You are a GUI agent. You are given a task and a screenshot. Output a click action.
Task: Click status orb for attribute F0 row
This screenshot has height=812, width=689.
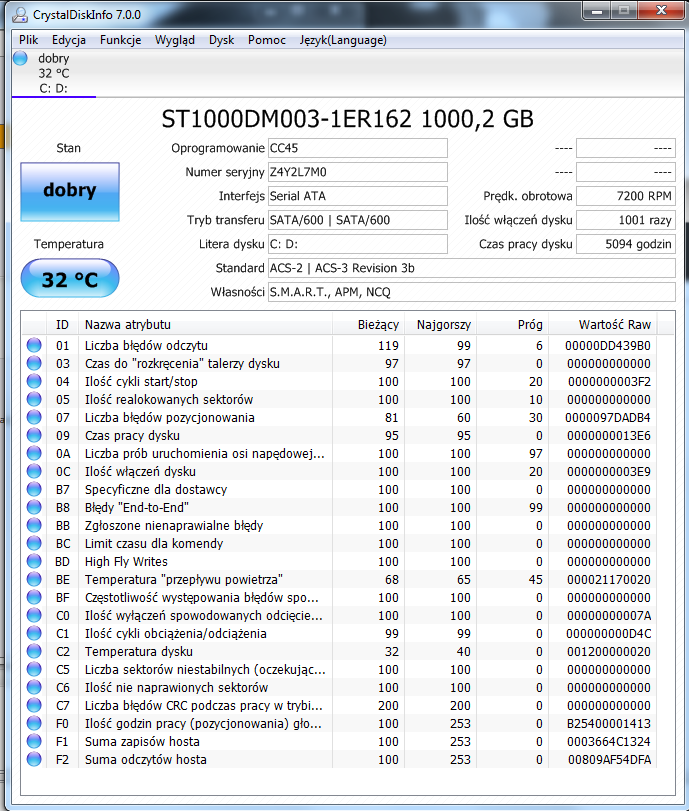tap(34, 723)
